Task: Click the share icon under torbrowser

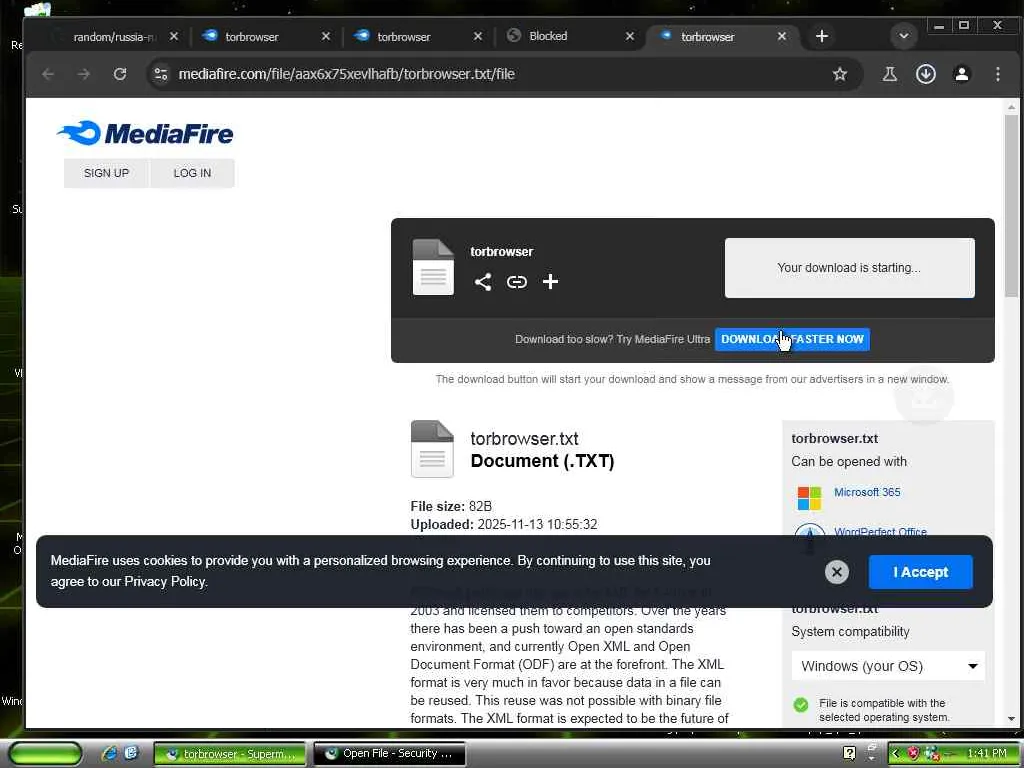Action: [483, 282]
